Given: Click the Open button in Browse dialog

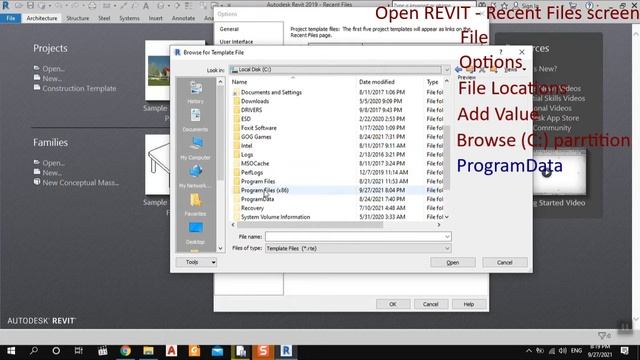Looking at the screenshot, I should [453, 262].
